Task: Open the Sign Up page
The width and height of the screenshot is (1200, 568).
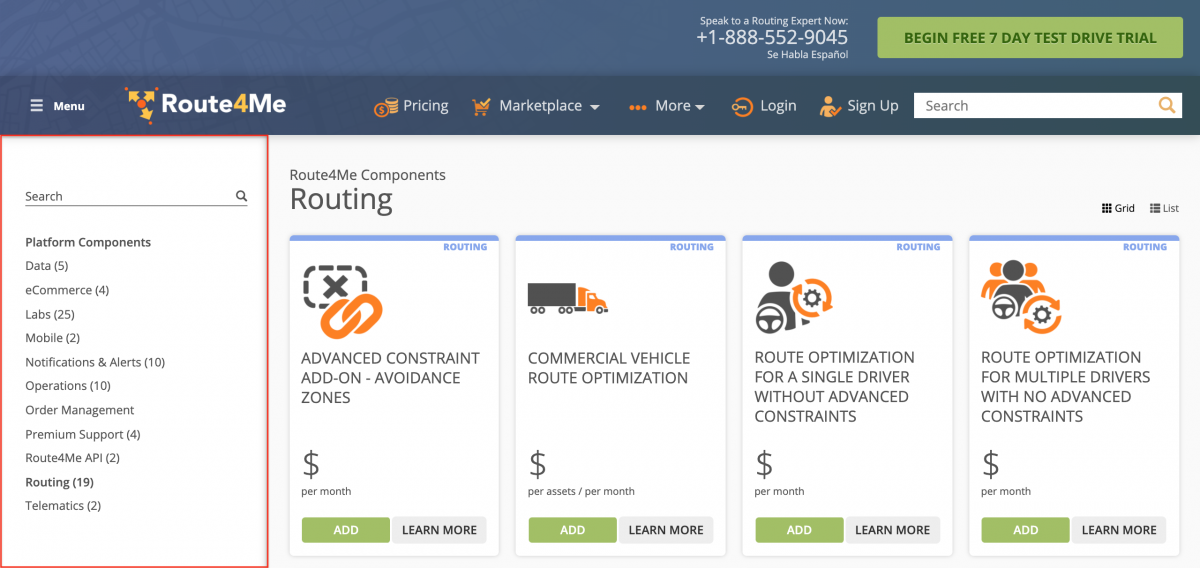Action: (873, 105)
